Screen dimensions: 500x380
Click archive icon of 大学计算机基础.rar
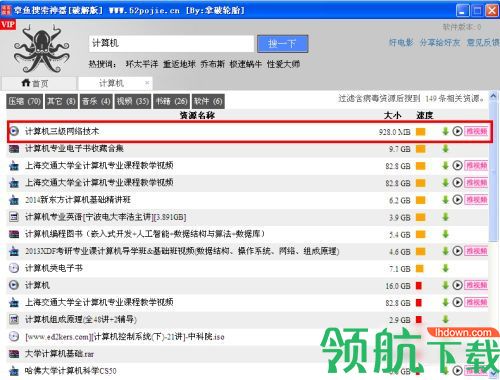pos(14,354)
